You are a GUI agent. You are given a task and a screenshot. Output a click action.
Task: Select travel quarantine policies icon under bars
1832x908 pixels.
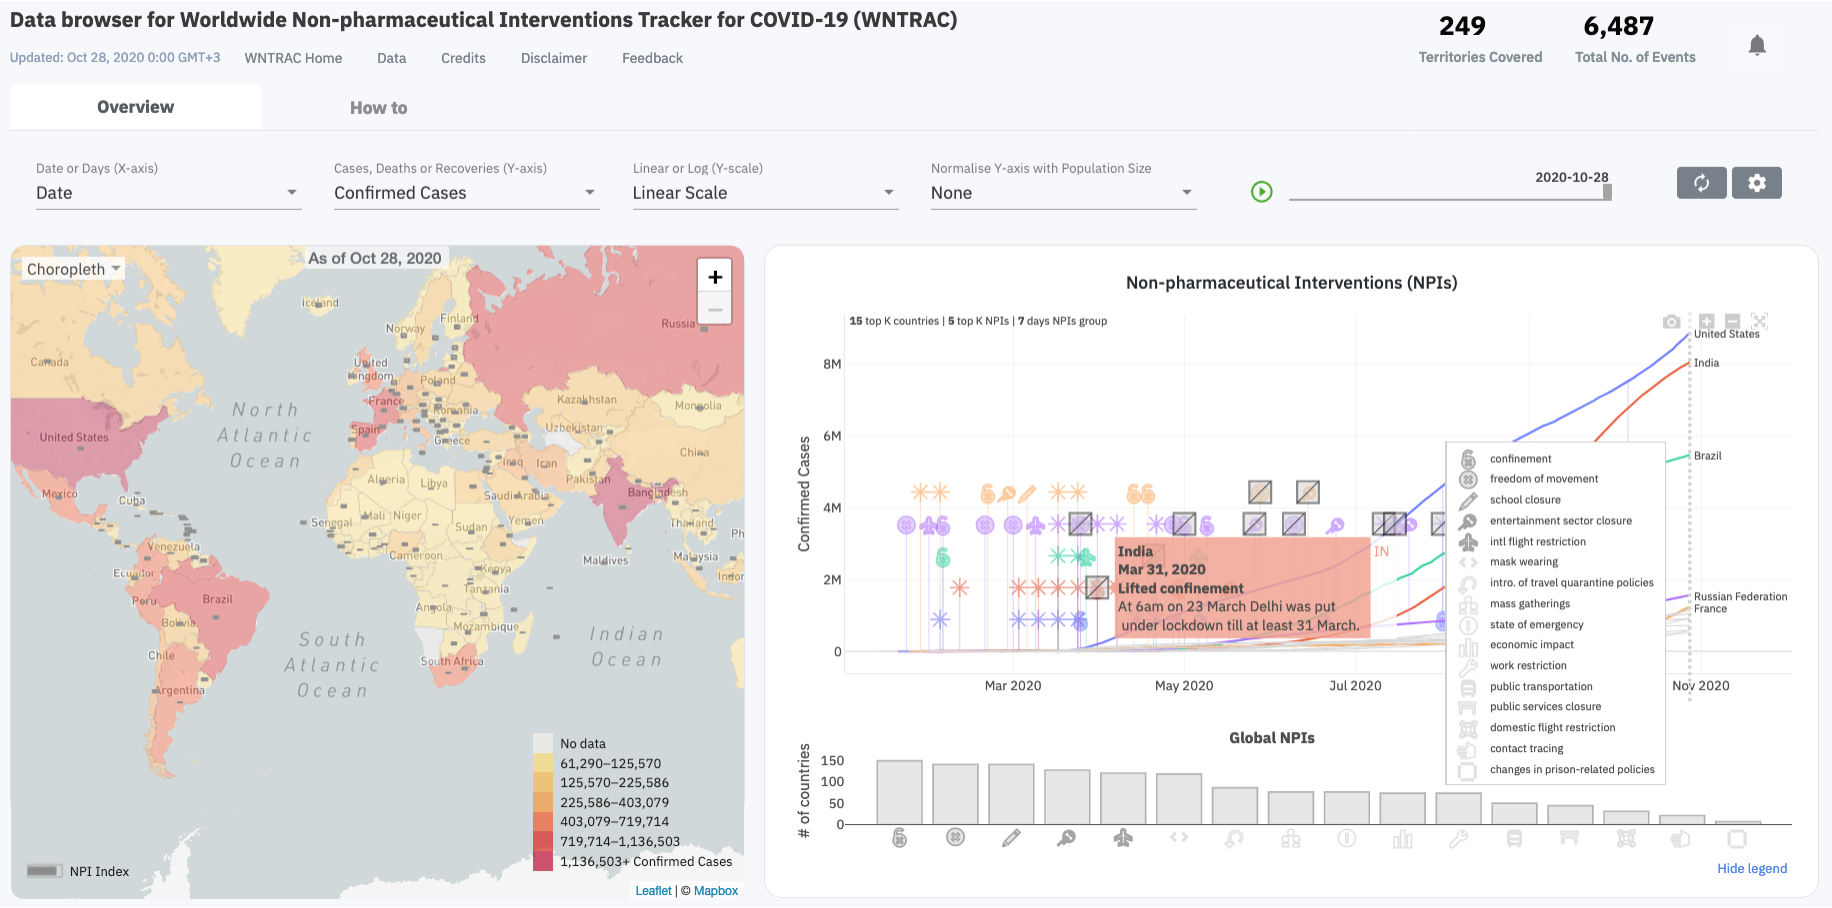click(x=1235, y=838)
